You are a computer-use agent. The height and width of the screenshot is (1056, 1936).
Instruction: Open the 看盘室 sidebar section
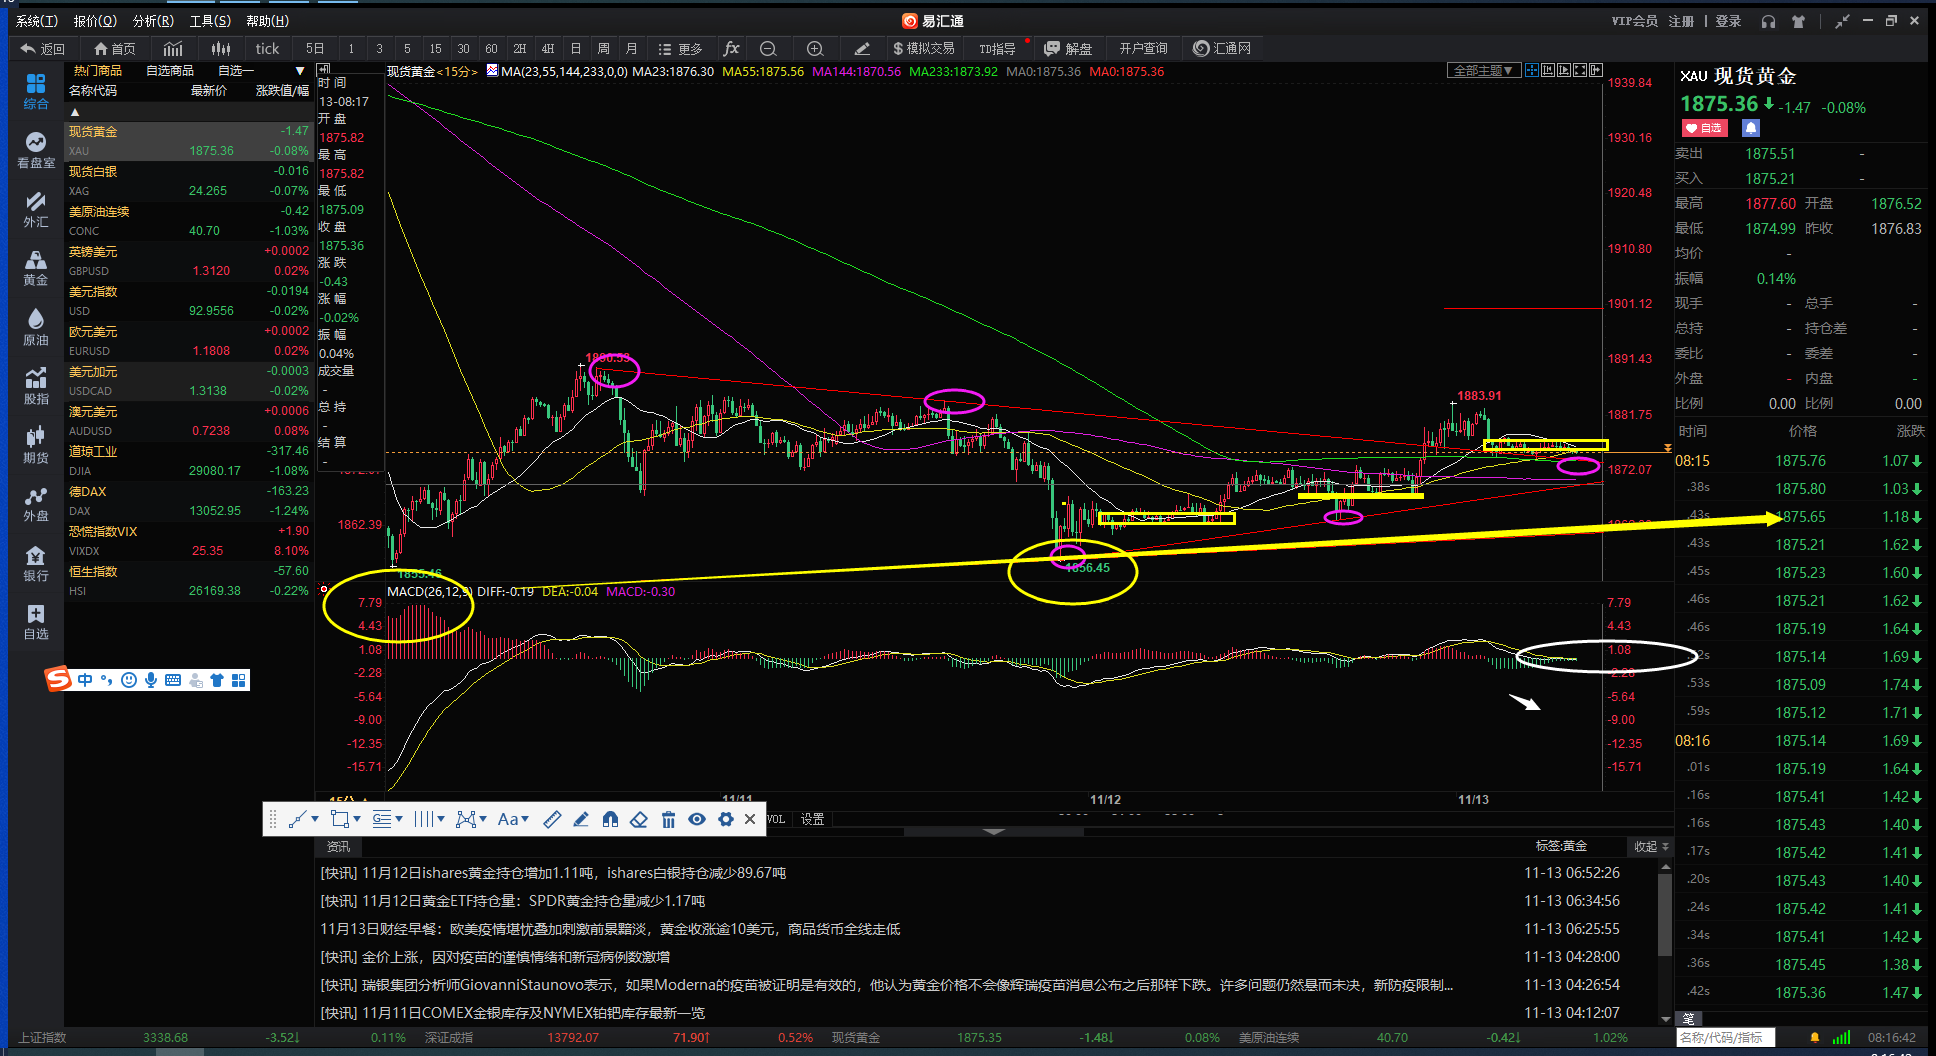(36, 150)
